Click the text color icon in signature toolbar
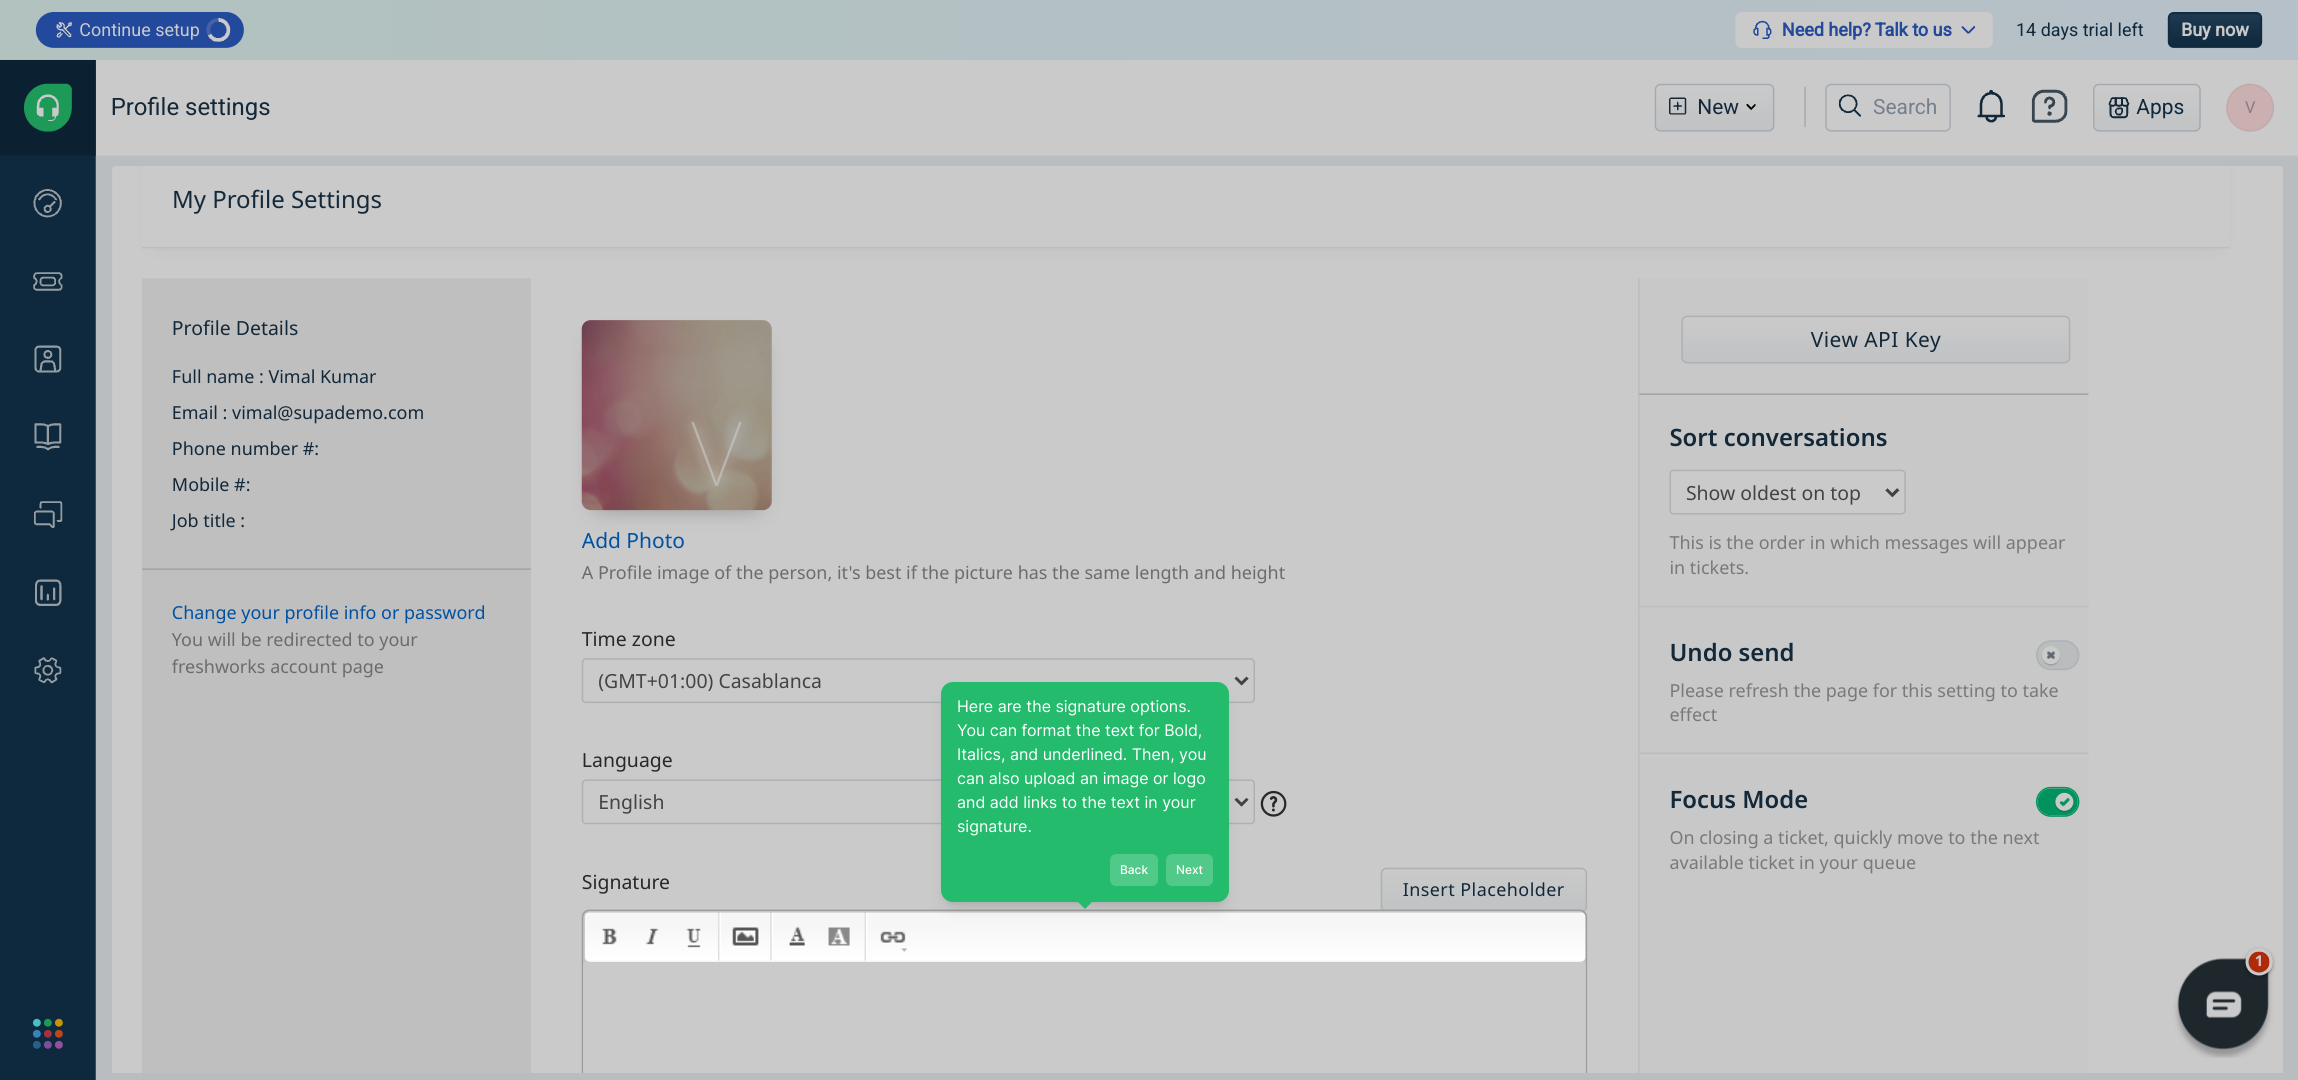The height and width of the screenshot is (1080, 2298). click(x=797, y=937)
